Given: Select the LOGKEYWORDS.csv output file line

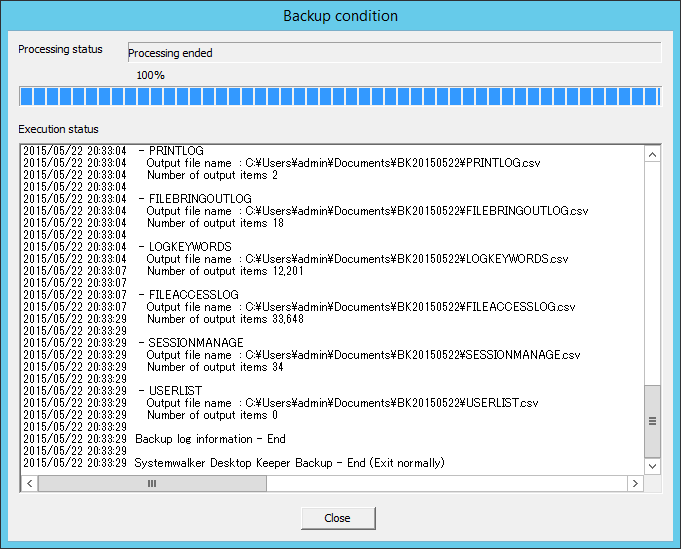Looking at the screenshot, I should 357,259.
